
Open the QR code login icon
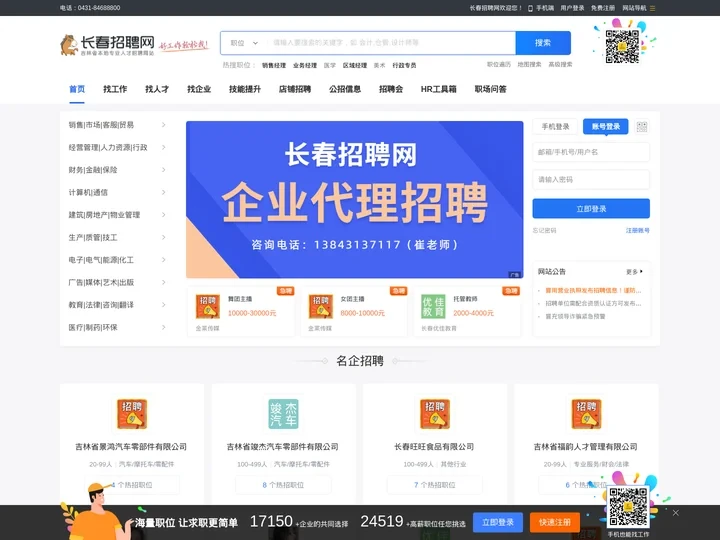[642, 127]
